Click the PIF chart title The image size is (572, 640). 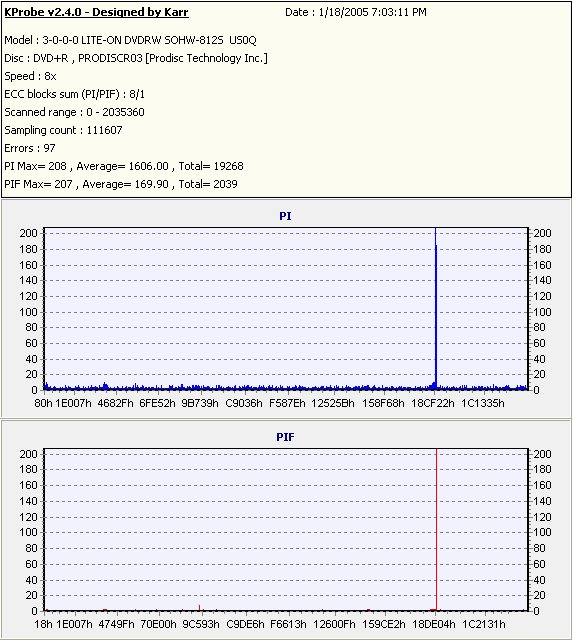[285, 437]
